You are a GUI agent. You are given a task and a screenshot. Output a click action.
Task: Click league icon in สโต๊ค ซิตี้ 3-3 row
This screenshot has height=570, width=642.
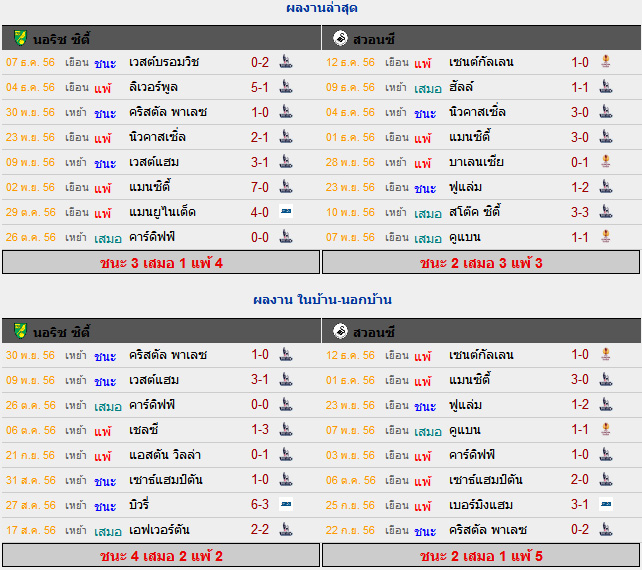coord(606,211)
